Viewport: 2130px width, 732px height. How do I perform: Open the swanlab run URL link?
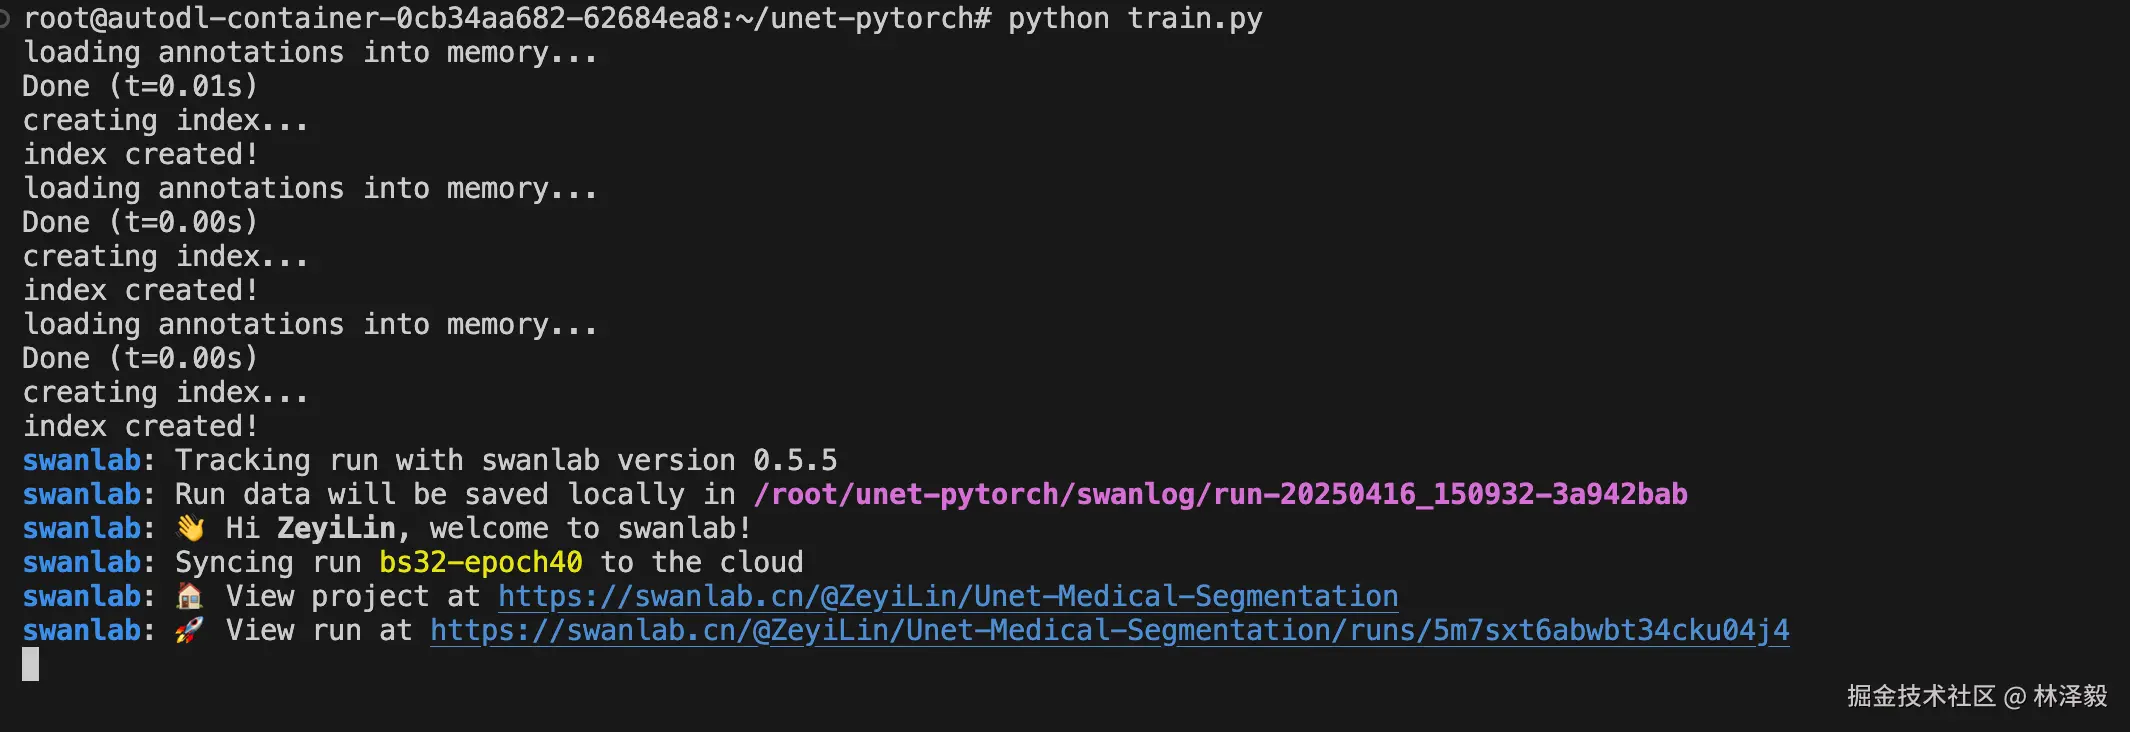[x=1109, y=631]
